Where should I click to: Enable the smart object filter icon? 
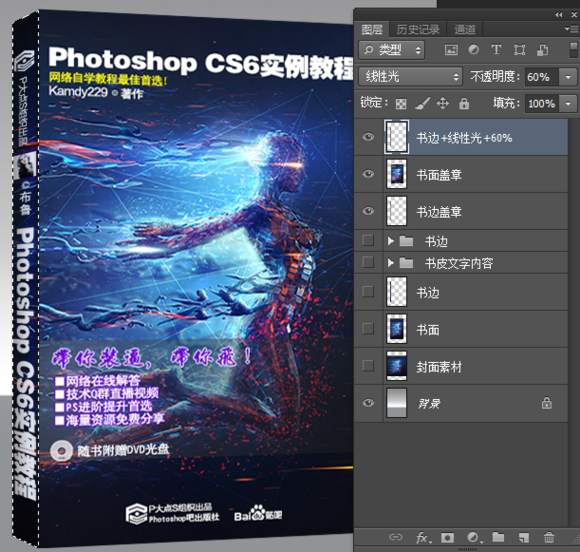tap(542, 50)
